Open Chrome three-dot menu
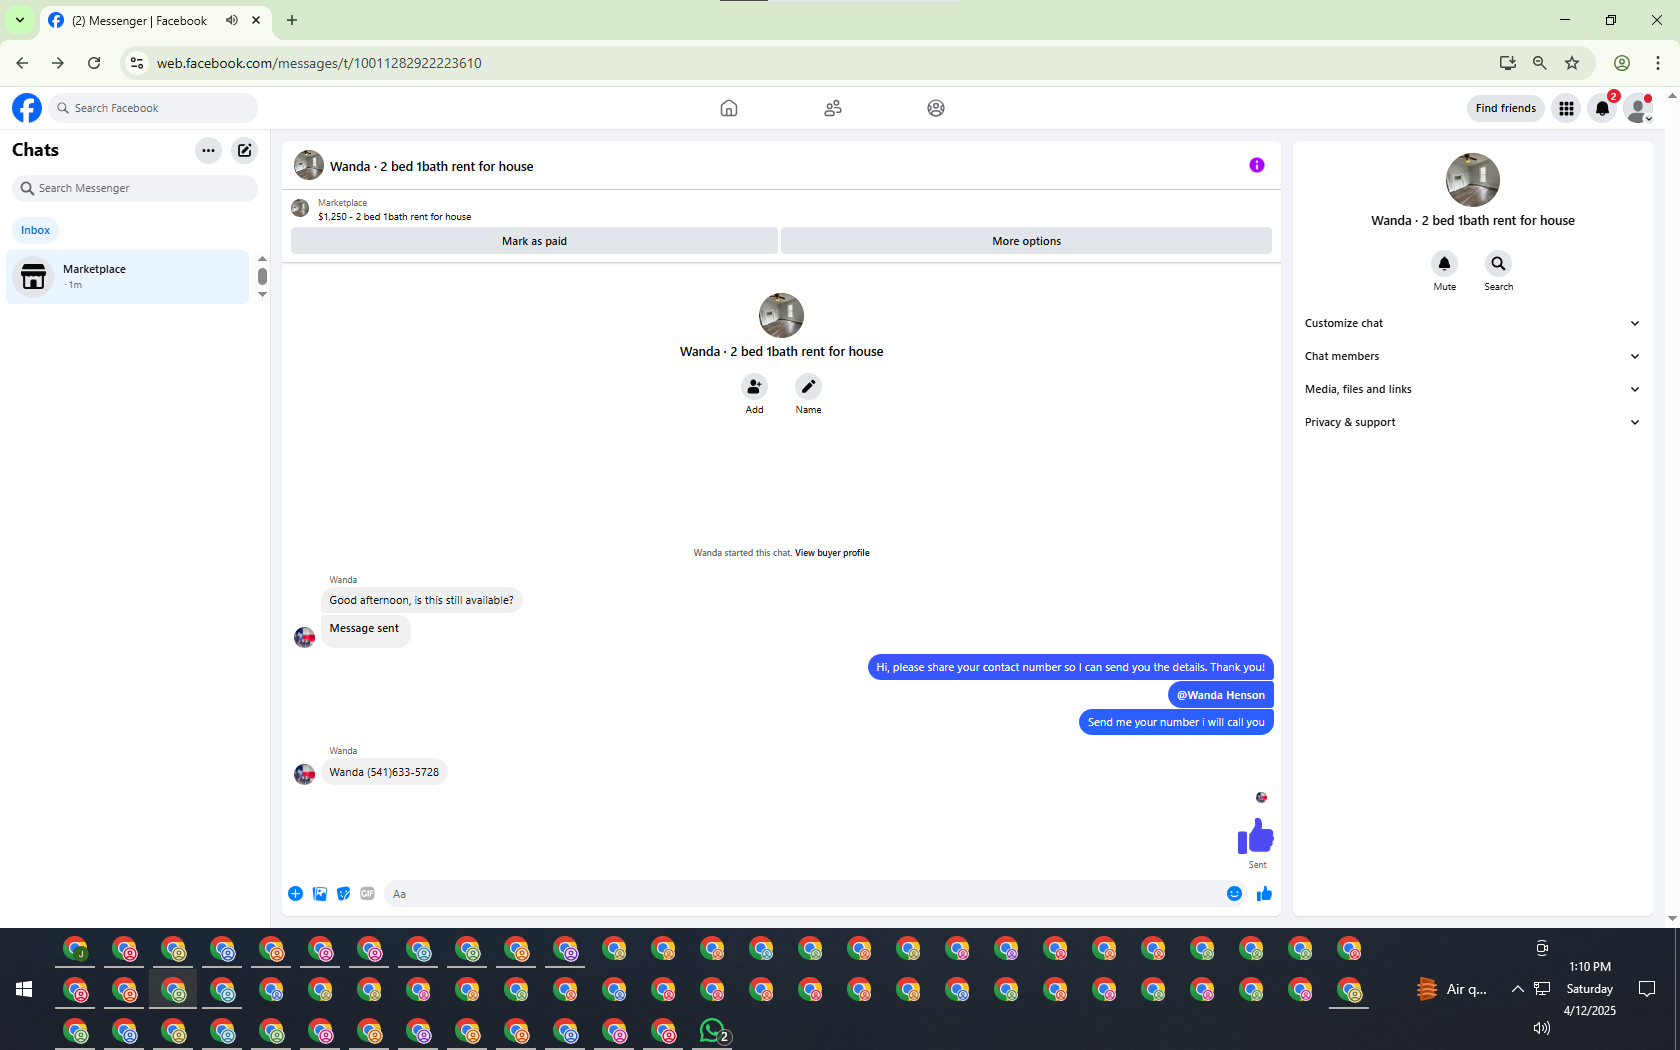This screenshot has height=1050, width=1680. (1658, 63)
